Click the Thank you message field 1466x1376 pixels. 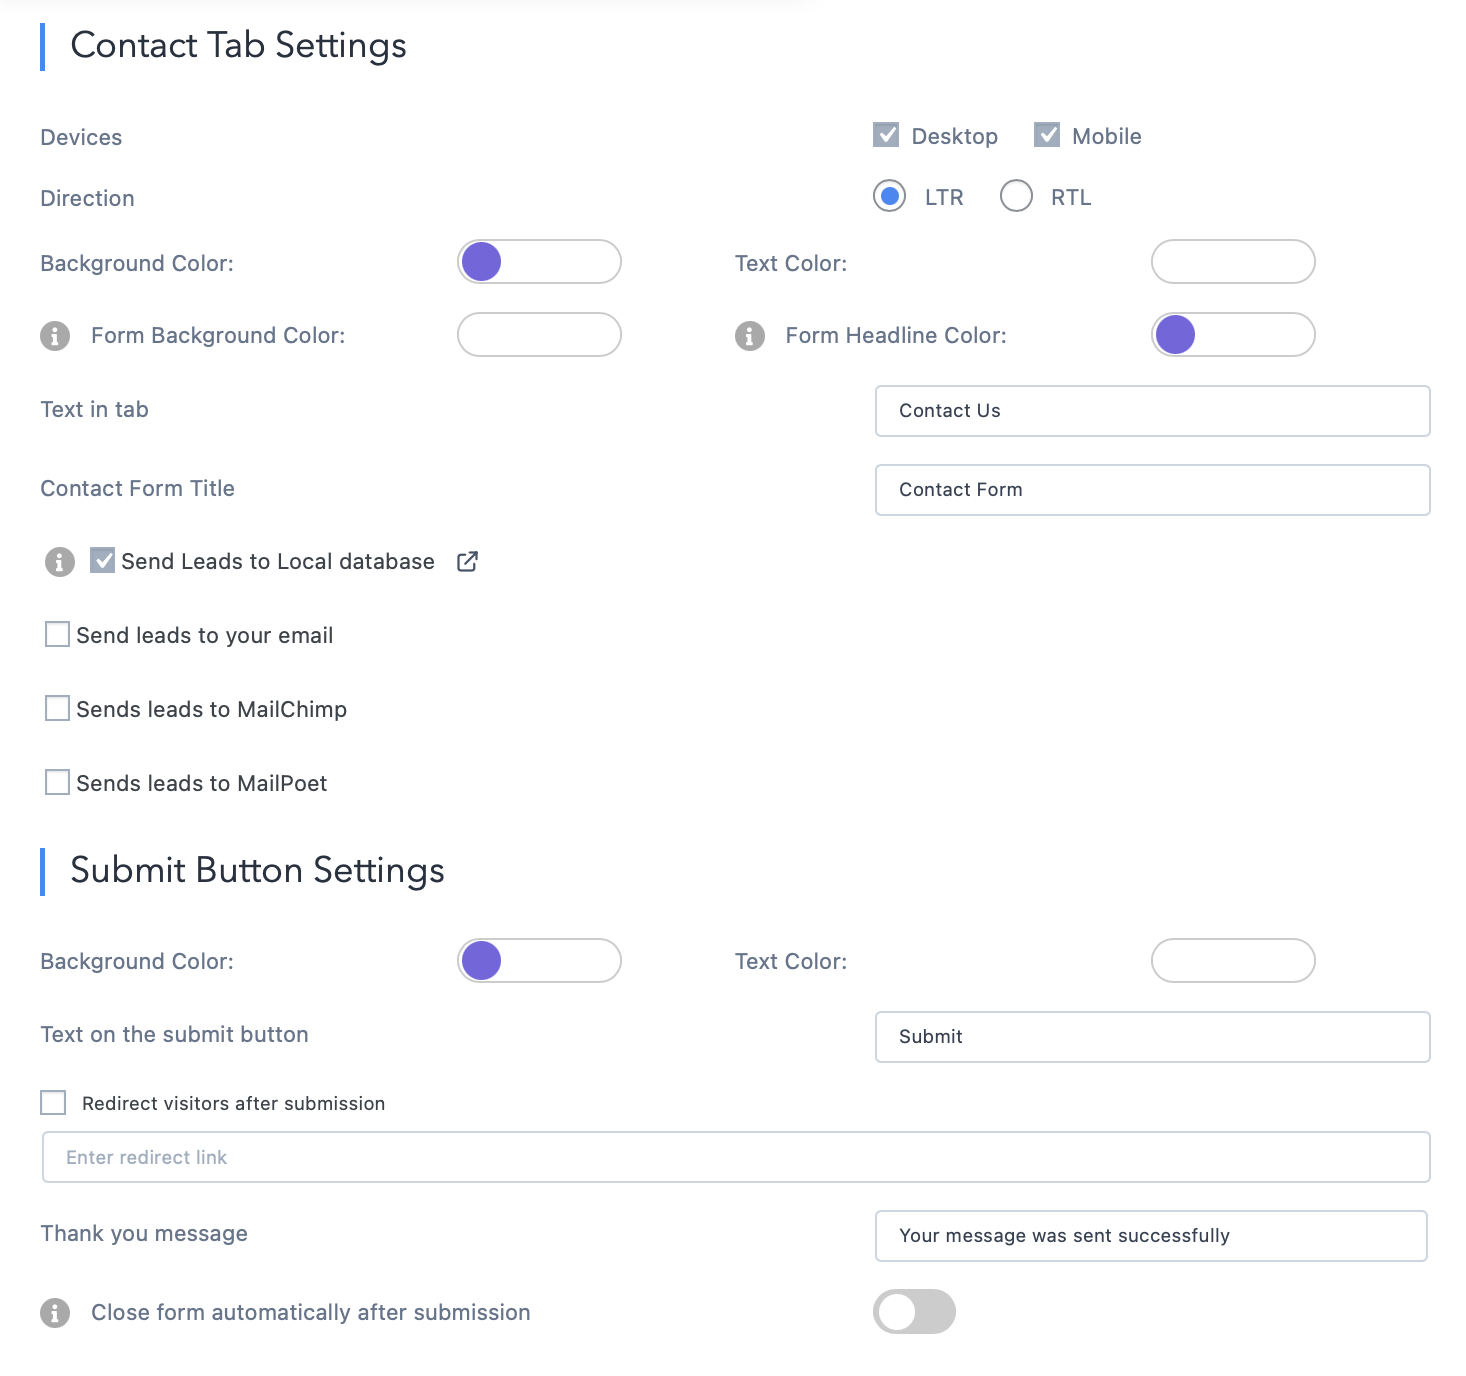pyautogui.click(x=1150, y=1236)
